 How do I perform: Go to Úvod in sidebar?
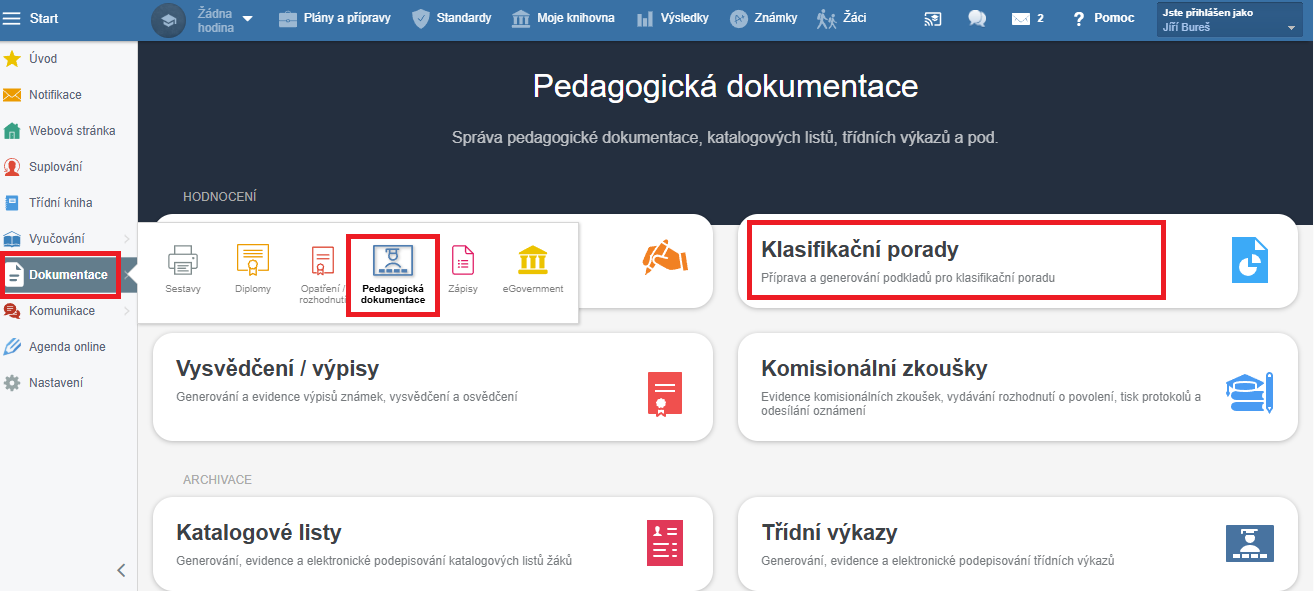68,59
